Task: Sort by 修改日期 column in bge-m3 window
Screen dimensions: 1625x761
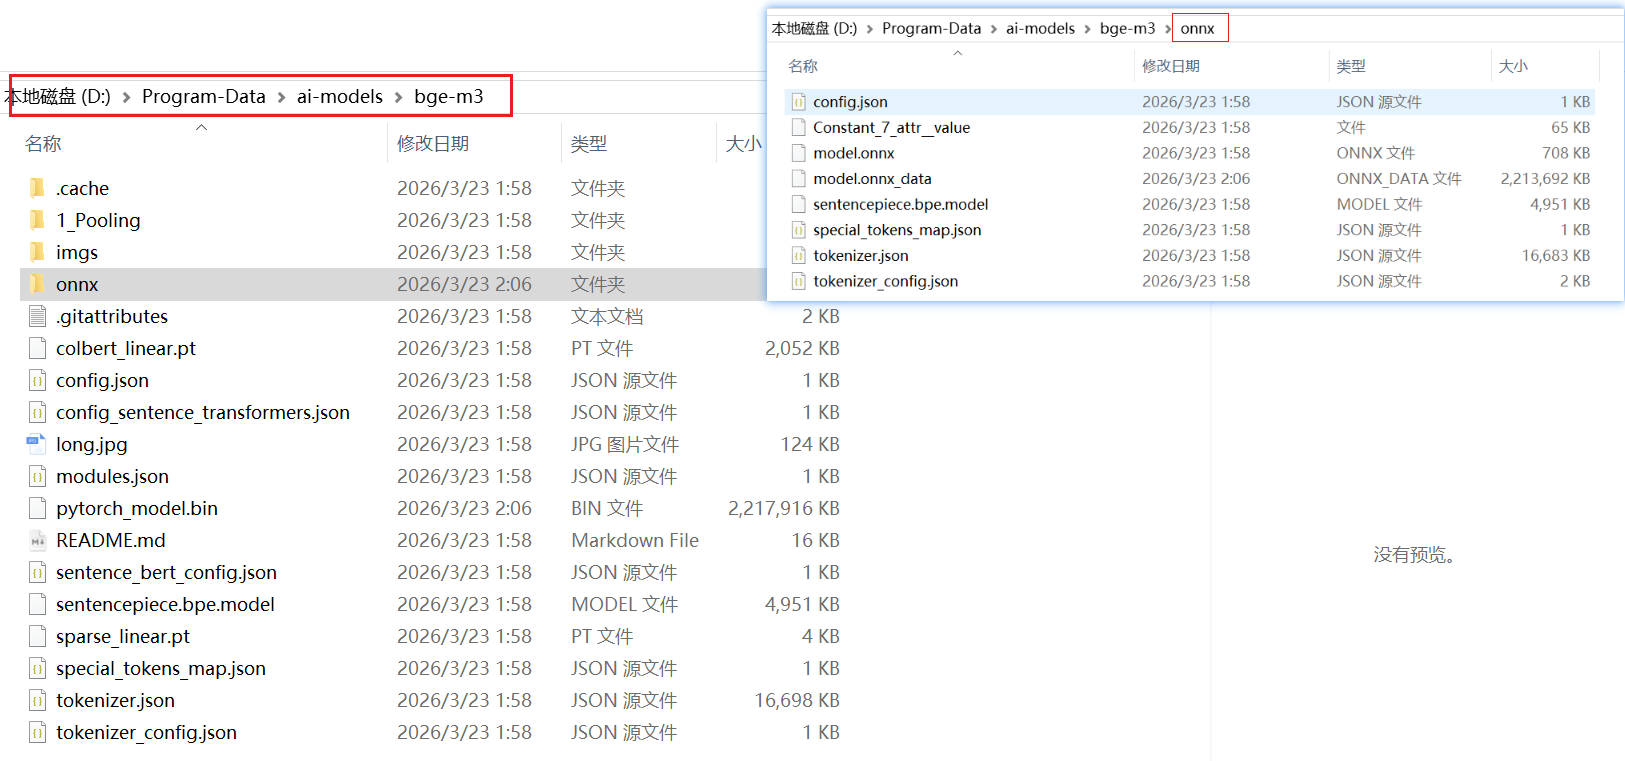Action: [x=433, y=144]
